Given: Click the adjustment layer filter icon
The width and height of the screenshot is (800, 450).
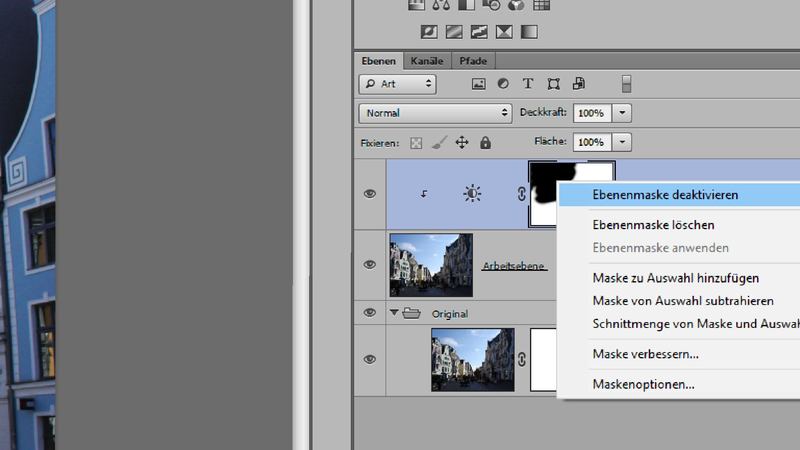Looking at the screenshot, I should (x=503, y=84).
